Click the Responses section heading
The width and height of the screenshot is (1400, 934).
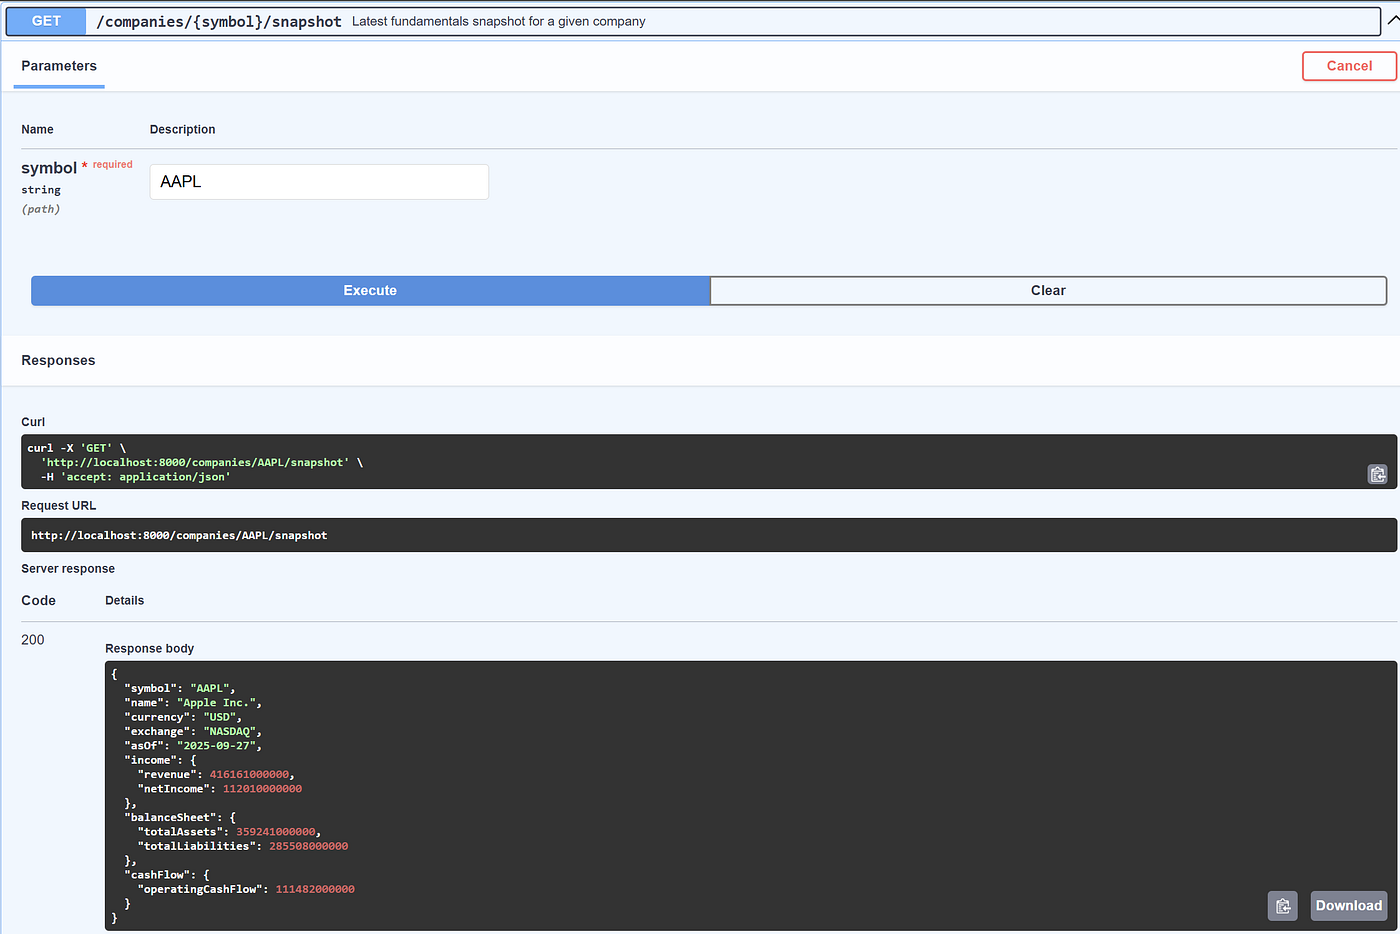(58, 361)
